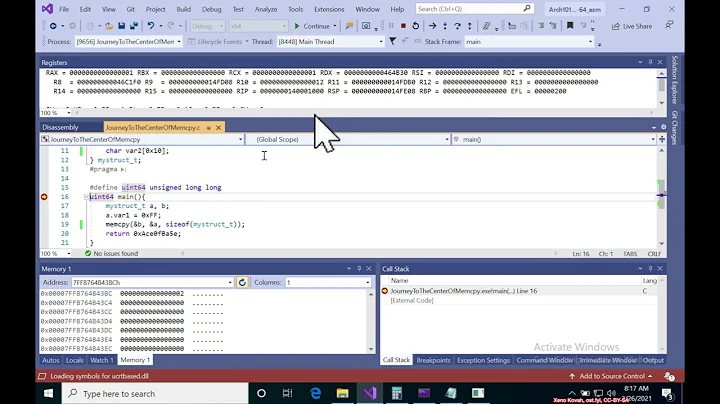This screenshot has width=720, height=404.
Task: Open the editor zoom 100 % dropdown
Action: (x=69, y=253)
